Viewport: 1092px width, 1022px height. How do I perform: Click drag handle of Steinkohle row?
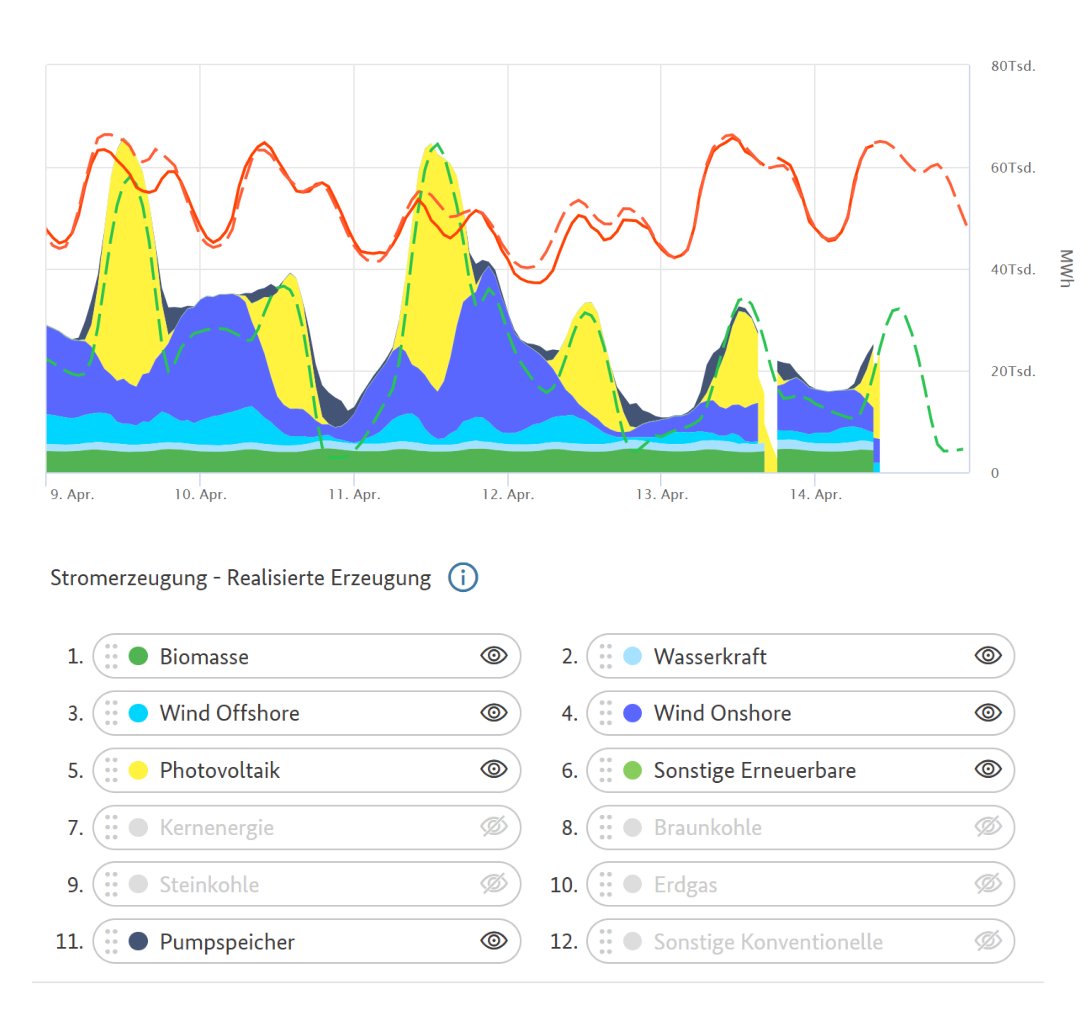[111, 885]
